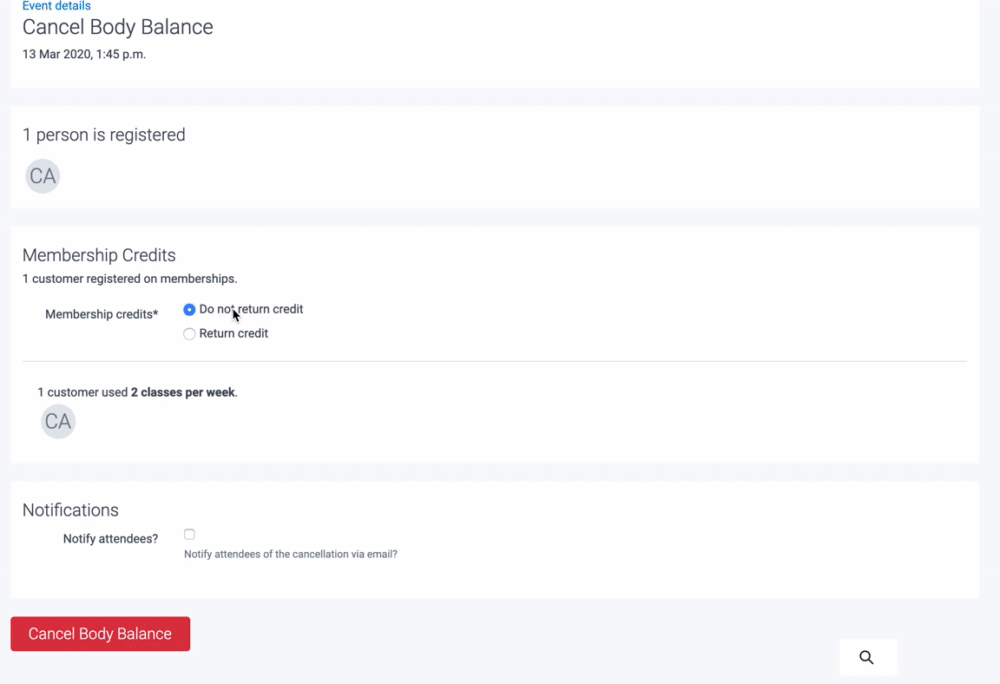Click the 1 person is registered heading
Viewport: 1000px width, 684px height.
point(103,135)
